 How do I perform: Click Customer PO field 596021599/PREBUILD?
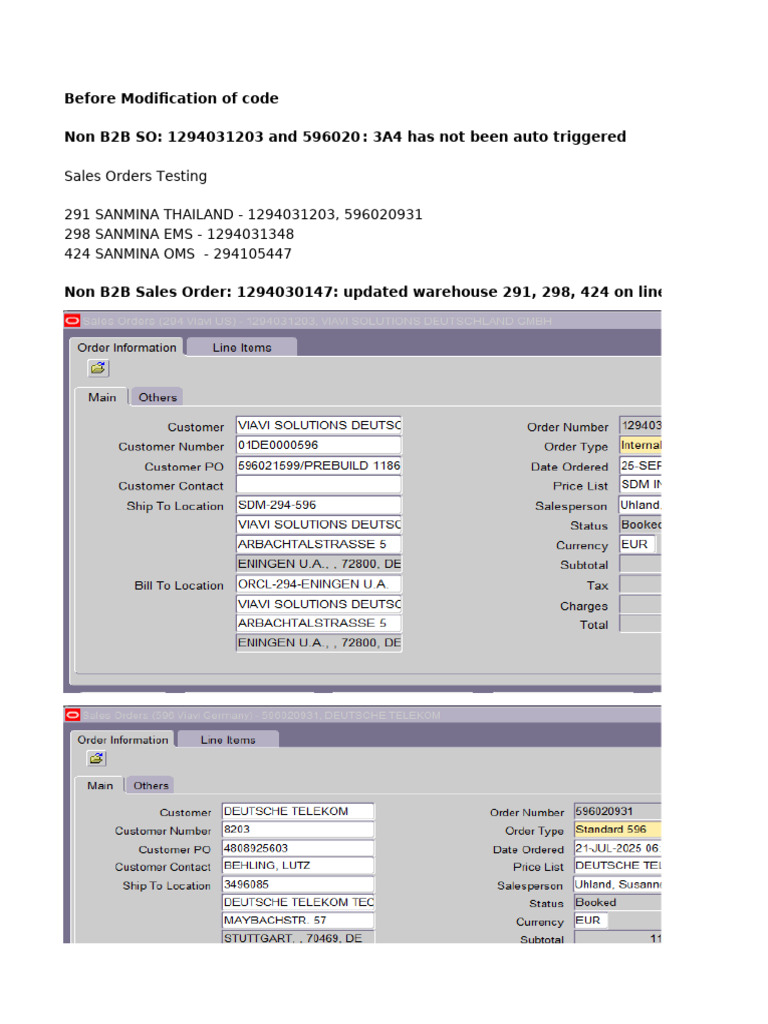click(x=319, y=466)
